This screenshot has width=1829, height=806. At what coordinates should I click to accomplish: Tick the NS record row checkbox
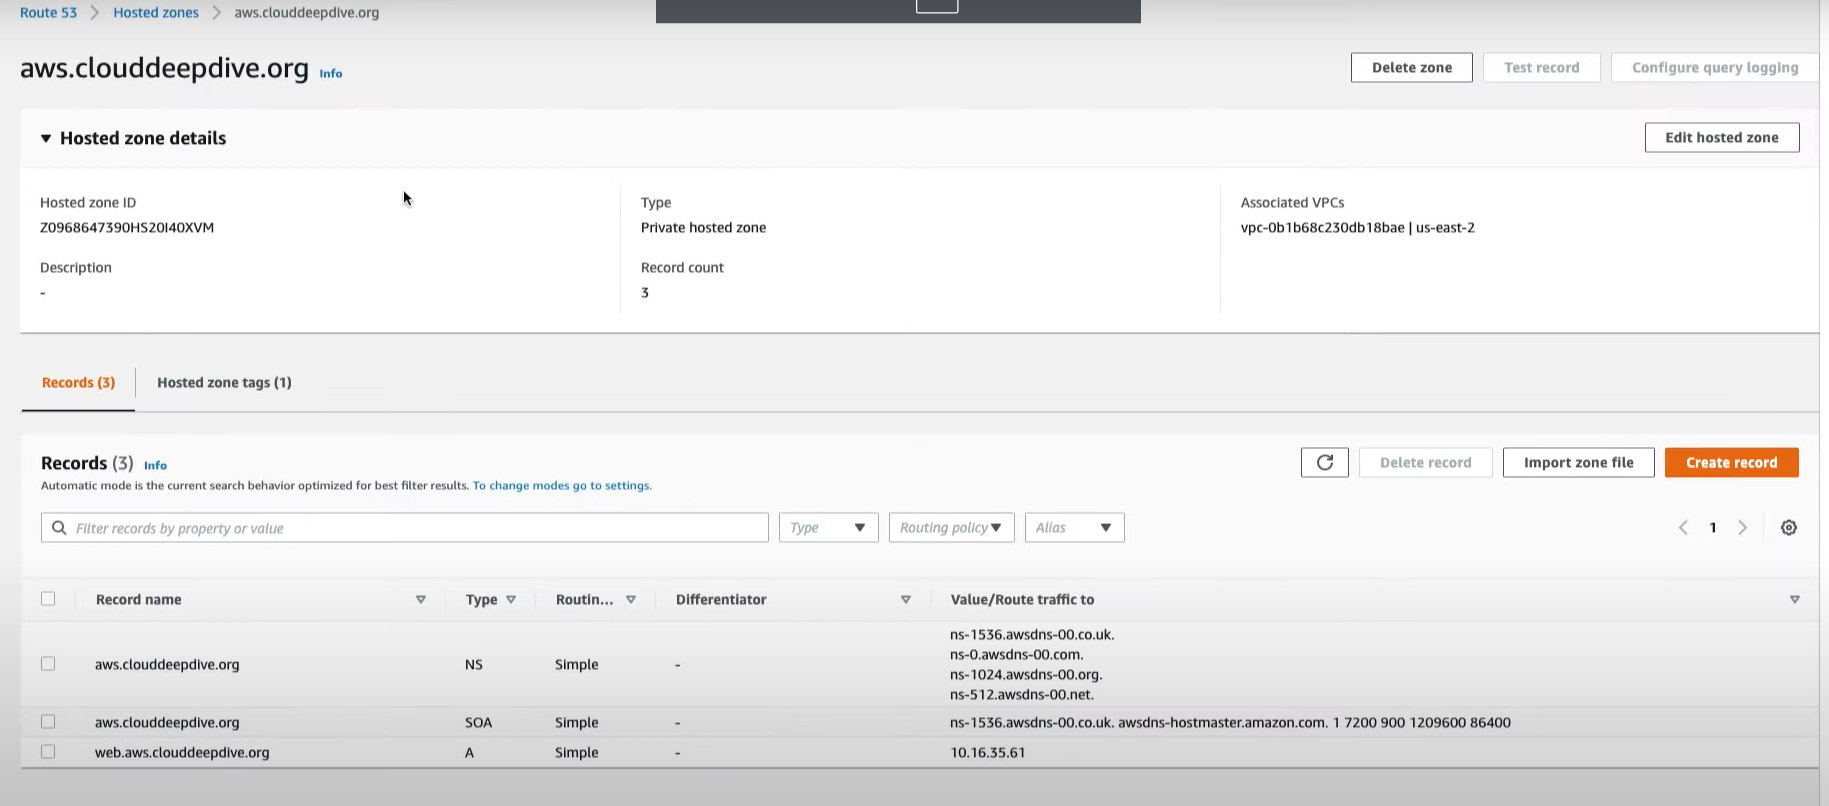coord(48,664)
